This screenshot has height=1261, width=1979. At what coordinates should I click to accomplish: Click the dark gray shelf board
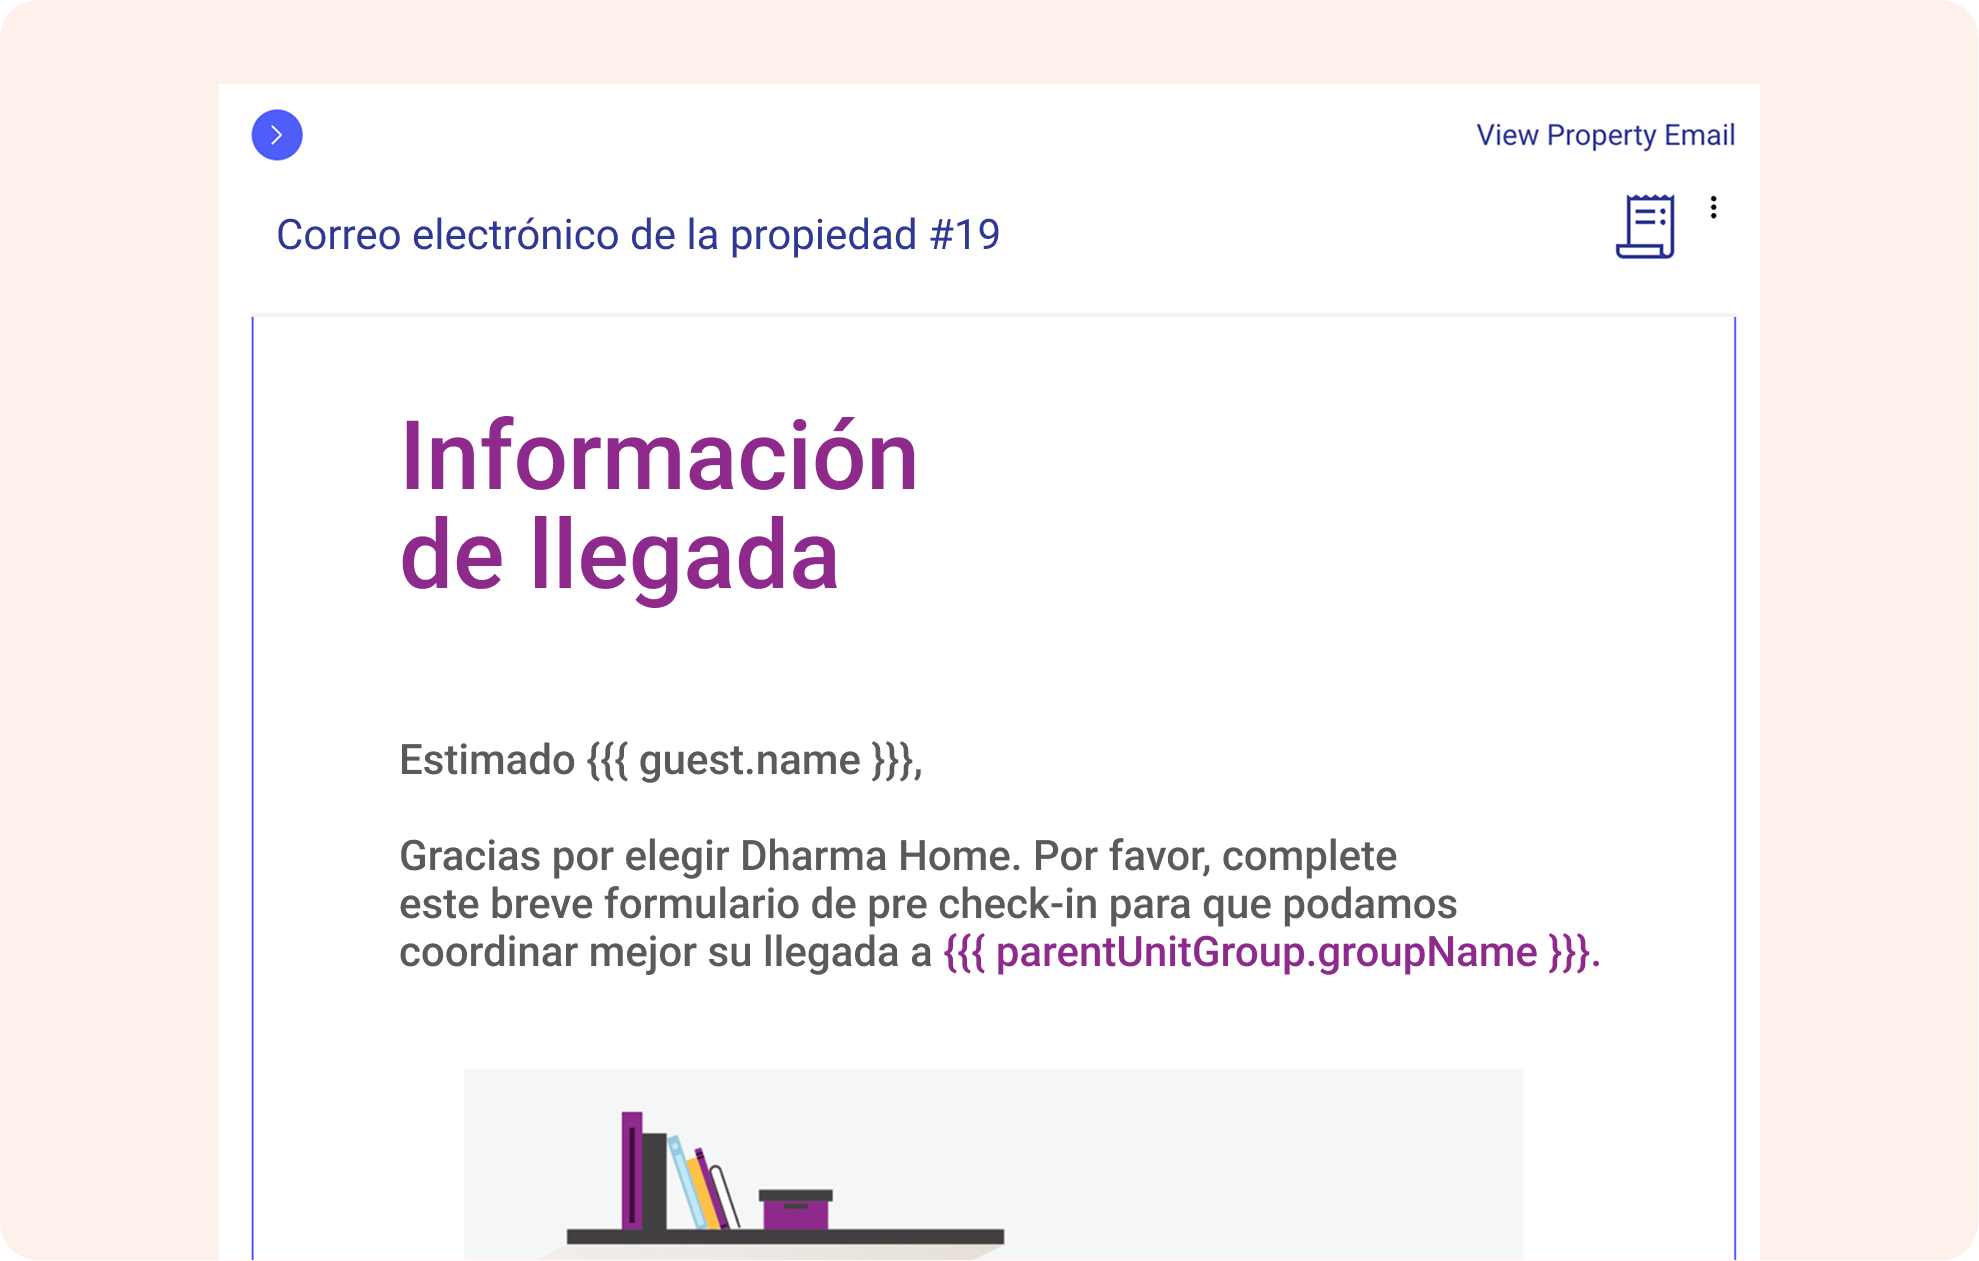(x=900, y=1237)
